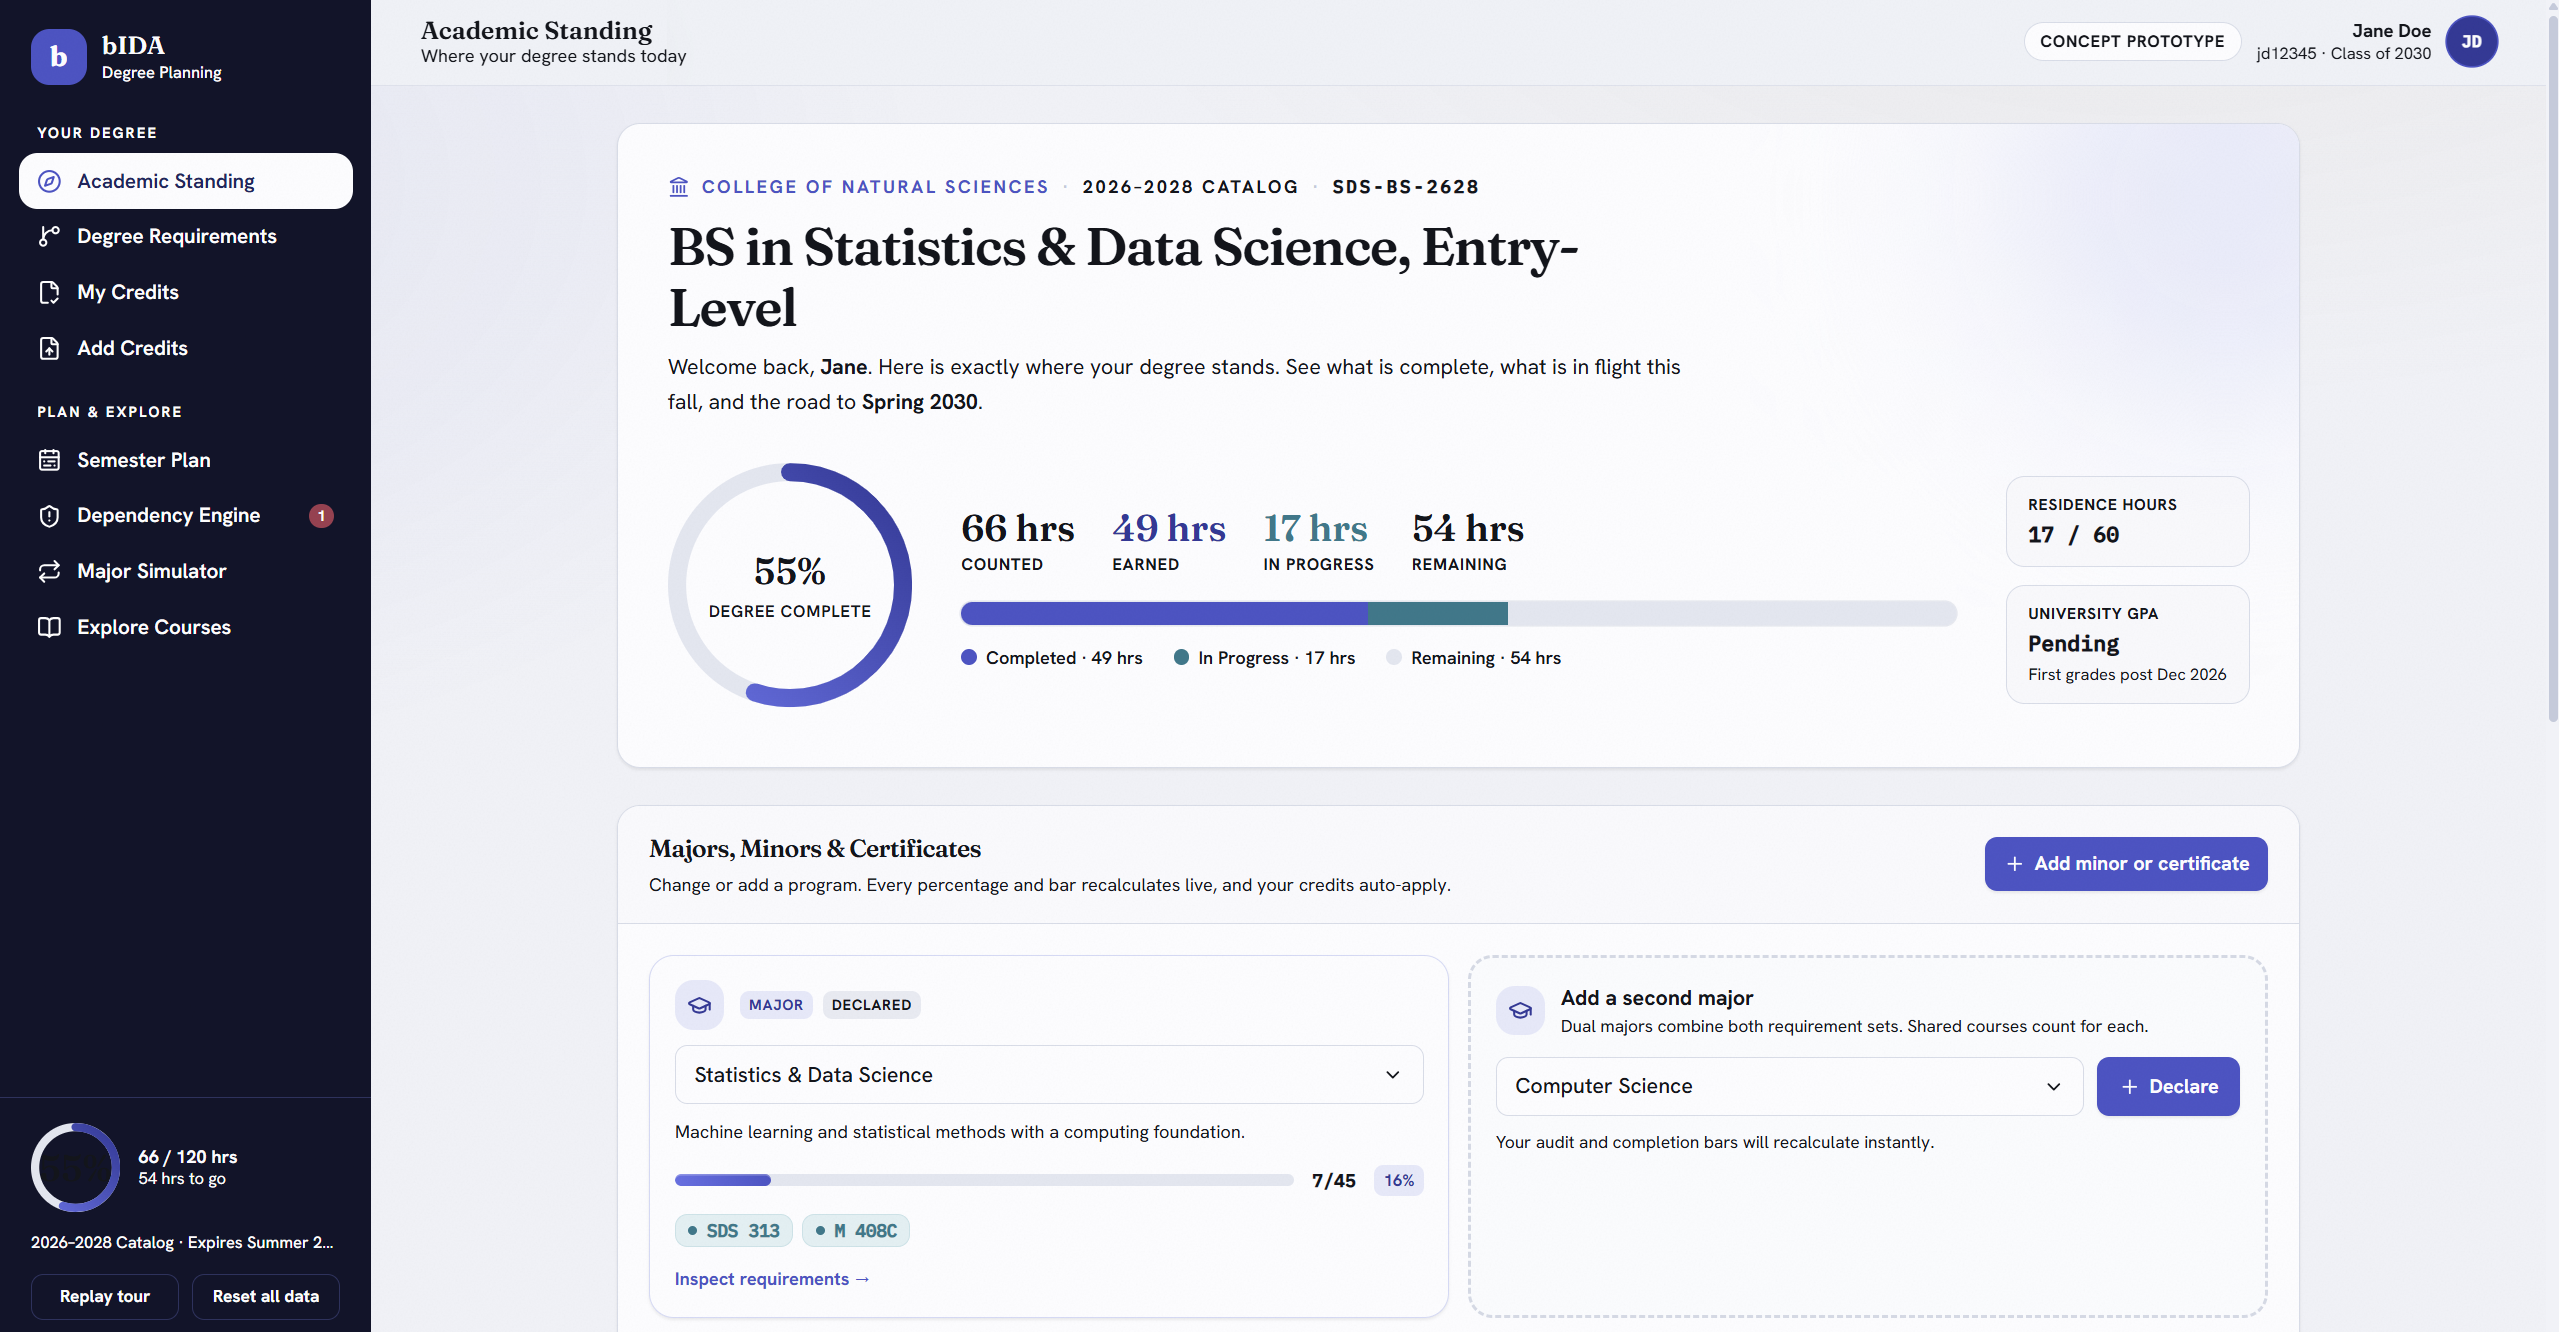Click Reset all data button
This screenshot has width=2559, height=1332.
click(x=266, y=1296)
